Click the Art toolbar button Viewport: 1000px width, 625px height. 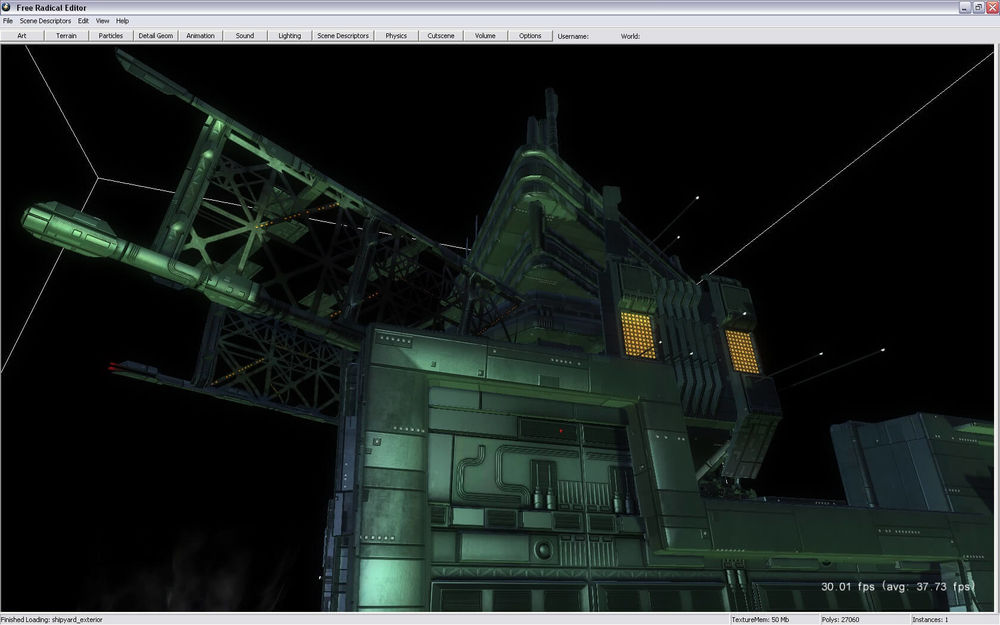click(22, 36)
